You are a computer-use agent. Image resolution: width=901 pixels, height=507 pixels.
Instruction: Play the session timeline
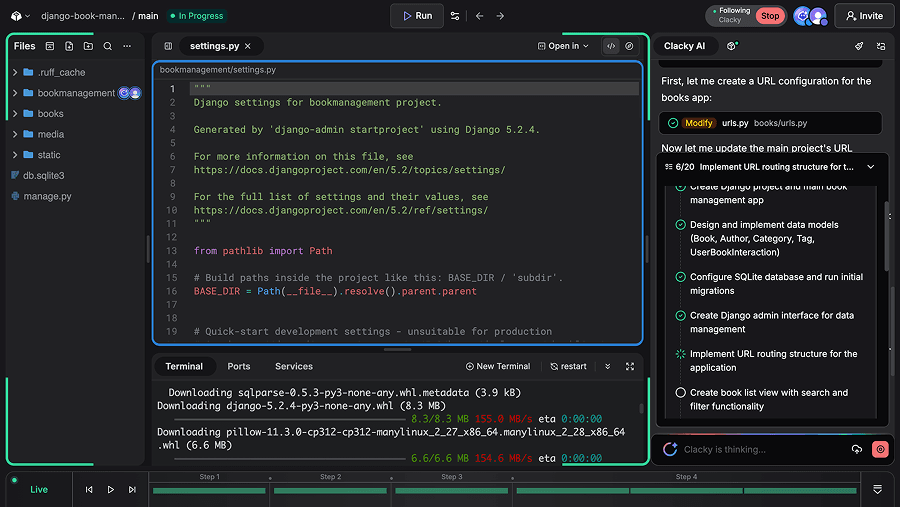(110, 490)
